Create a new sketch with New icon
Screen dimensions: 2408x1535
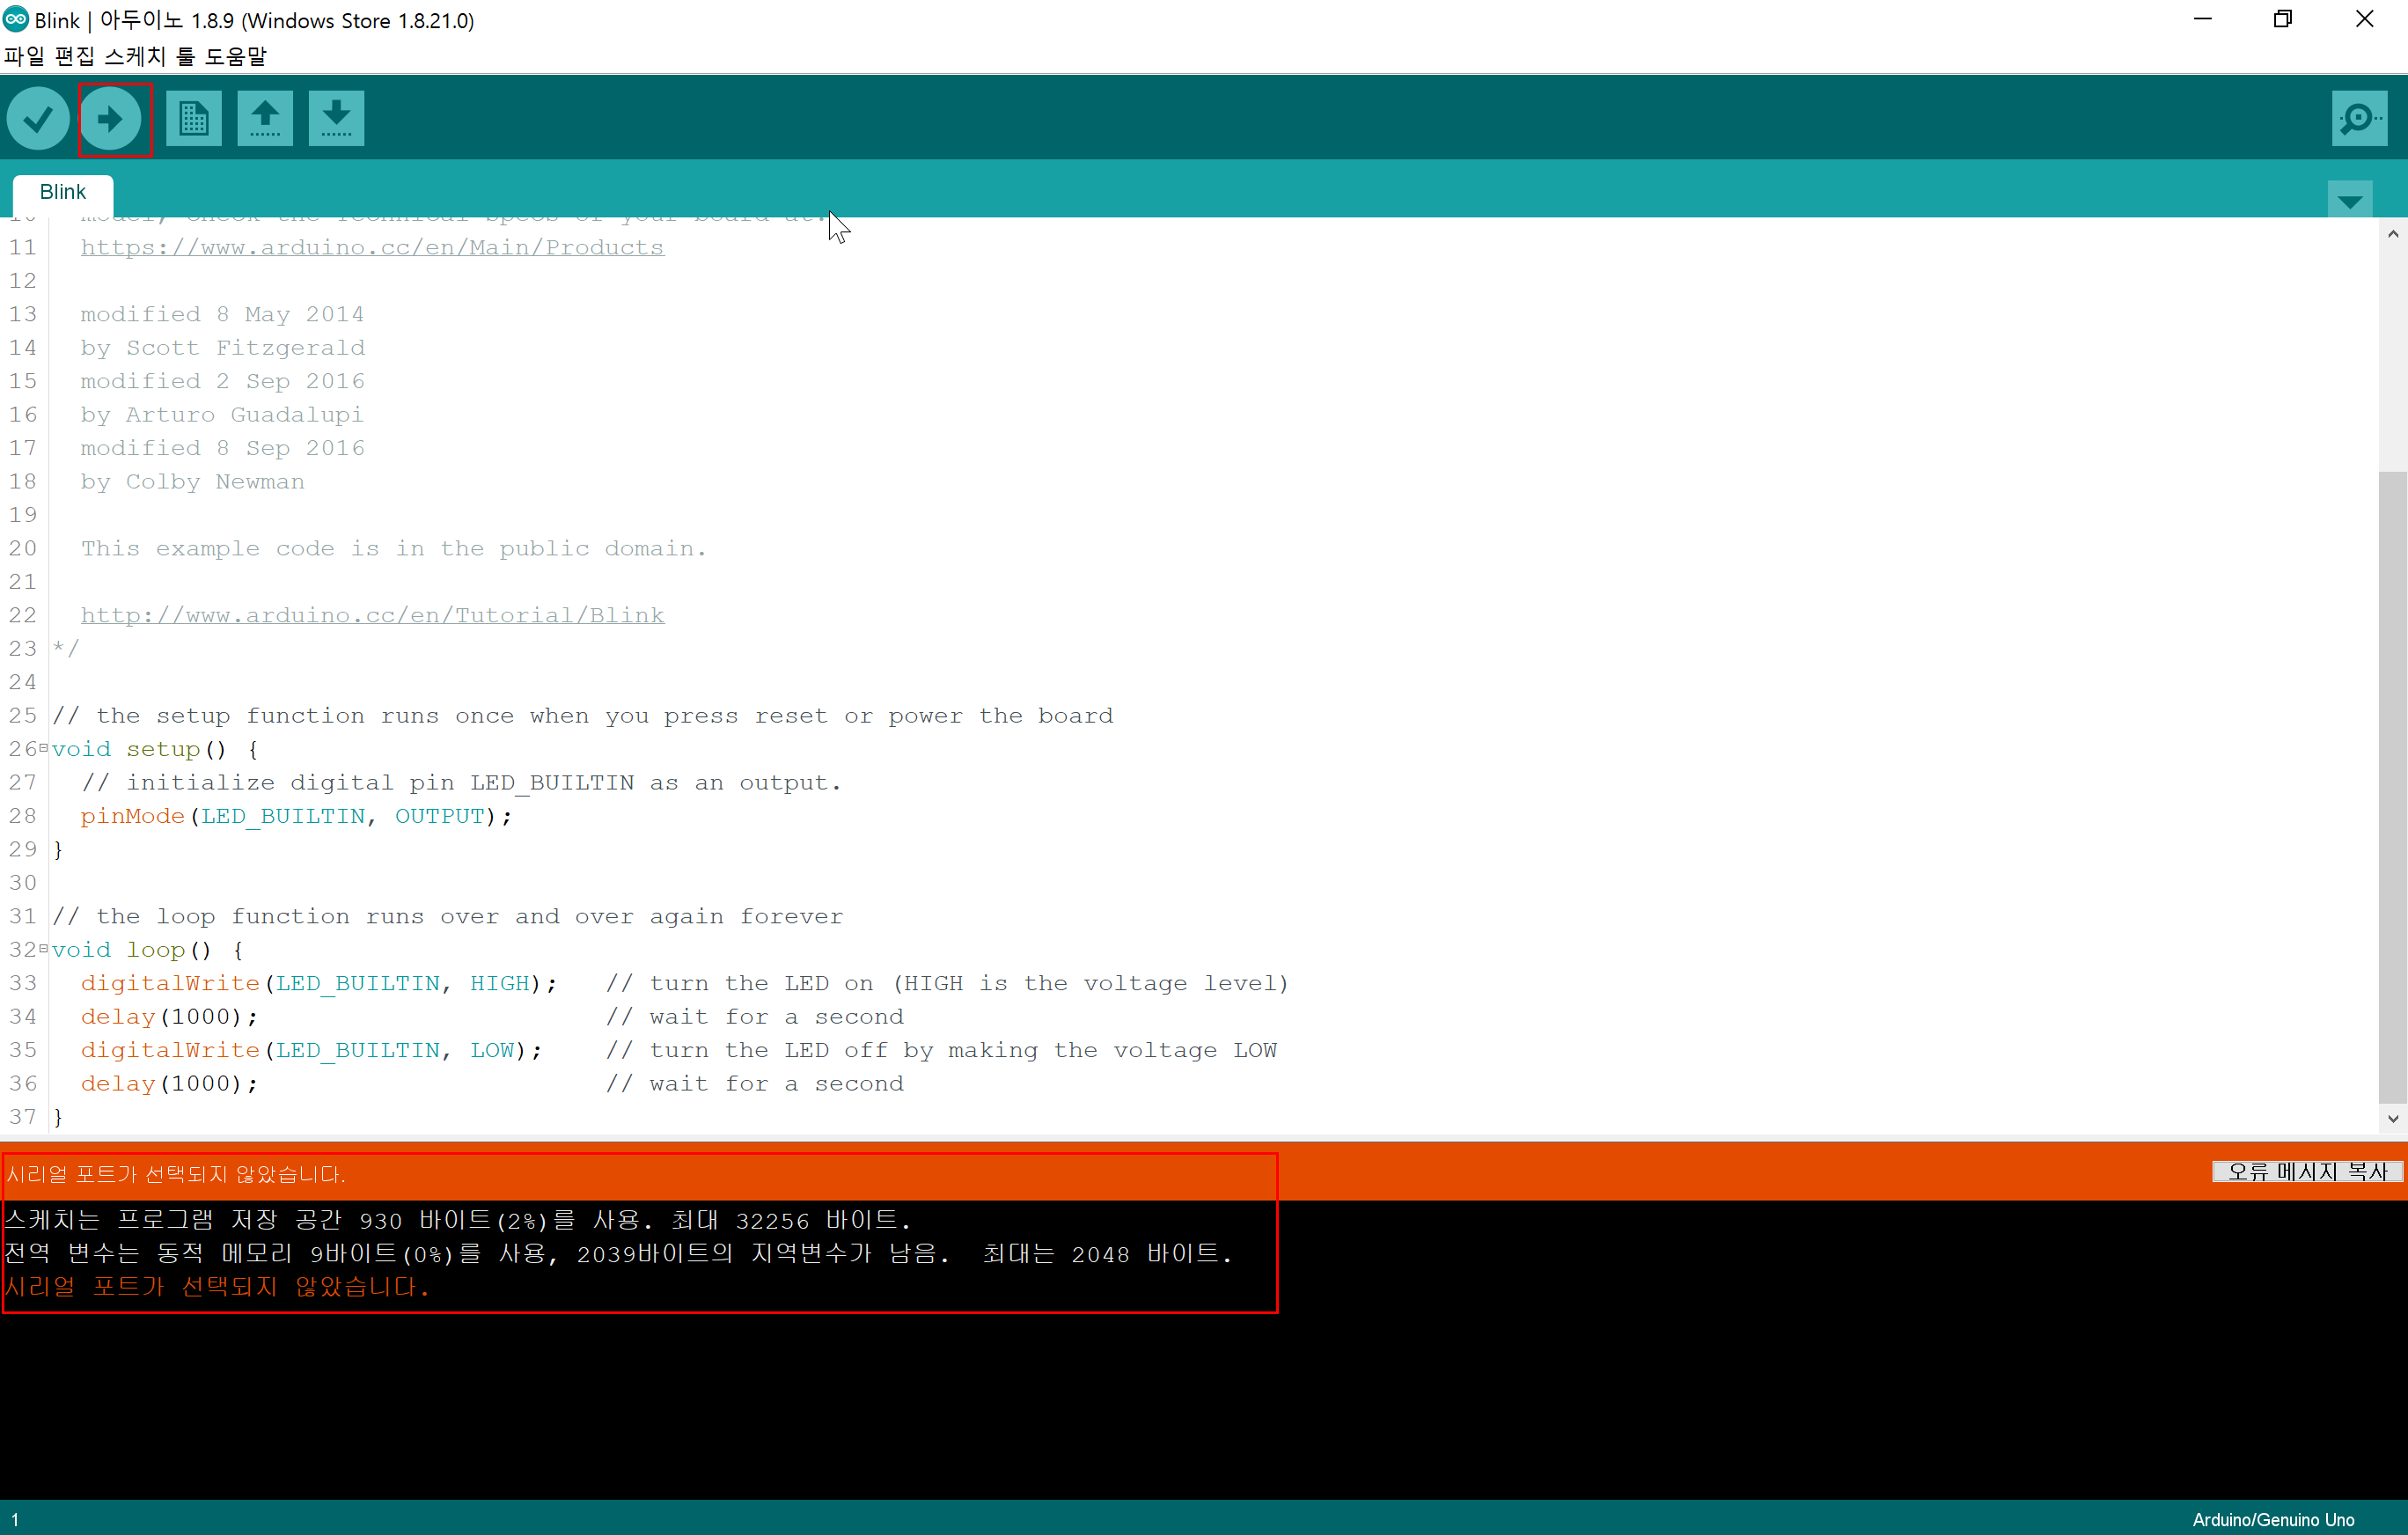click(193, 119)
